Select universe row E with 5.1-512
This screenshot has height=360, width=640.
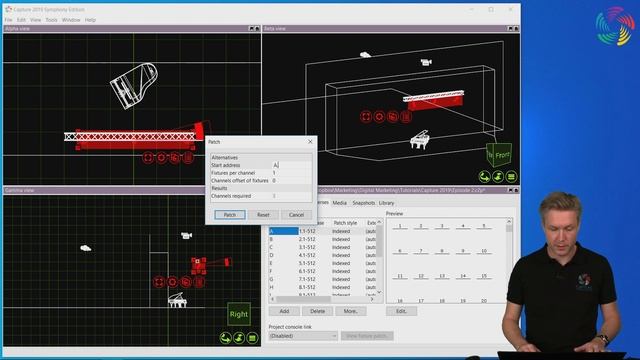coord(322,263)
